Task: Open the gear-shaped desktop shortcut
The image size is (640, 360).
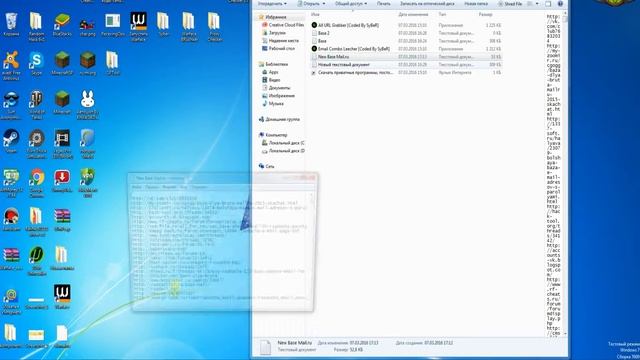Action: (36, 144)
